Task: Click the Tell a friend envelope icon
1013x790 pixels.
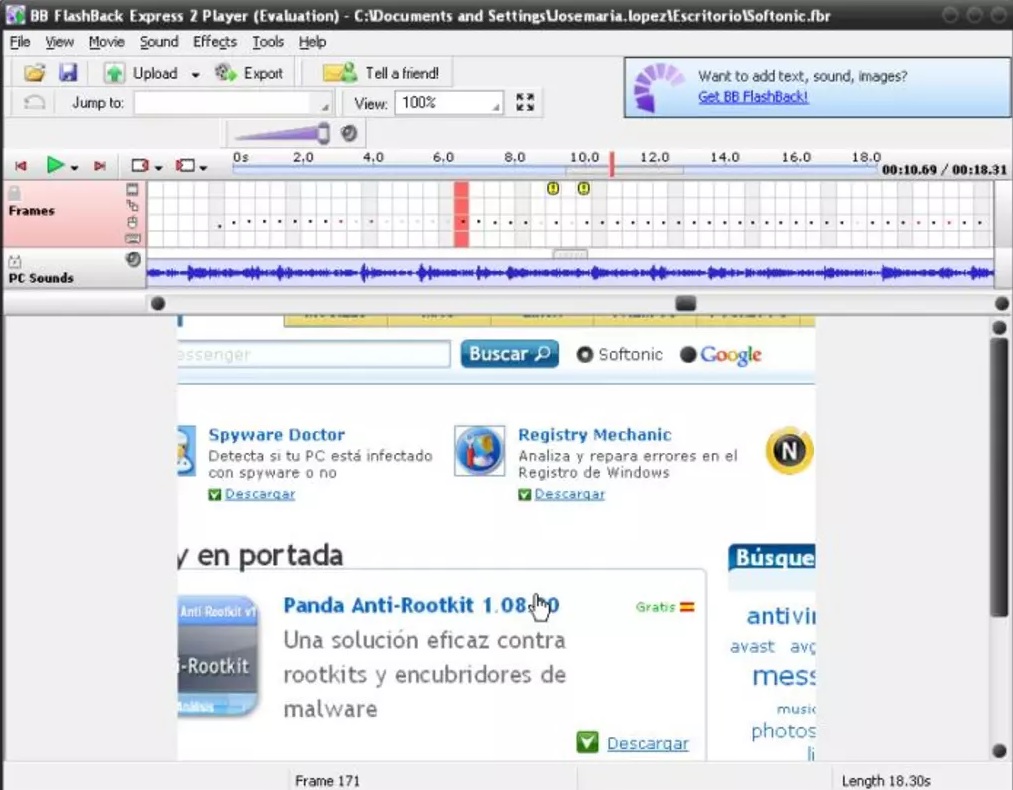Action: click(340, 73)
